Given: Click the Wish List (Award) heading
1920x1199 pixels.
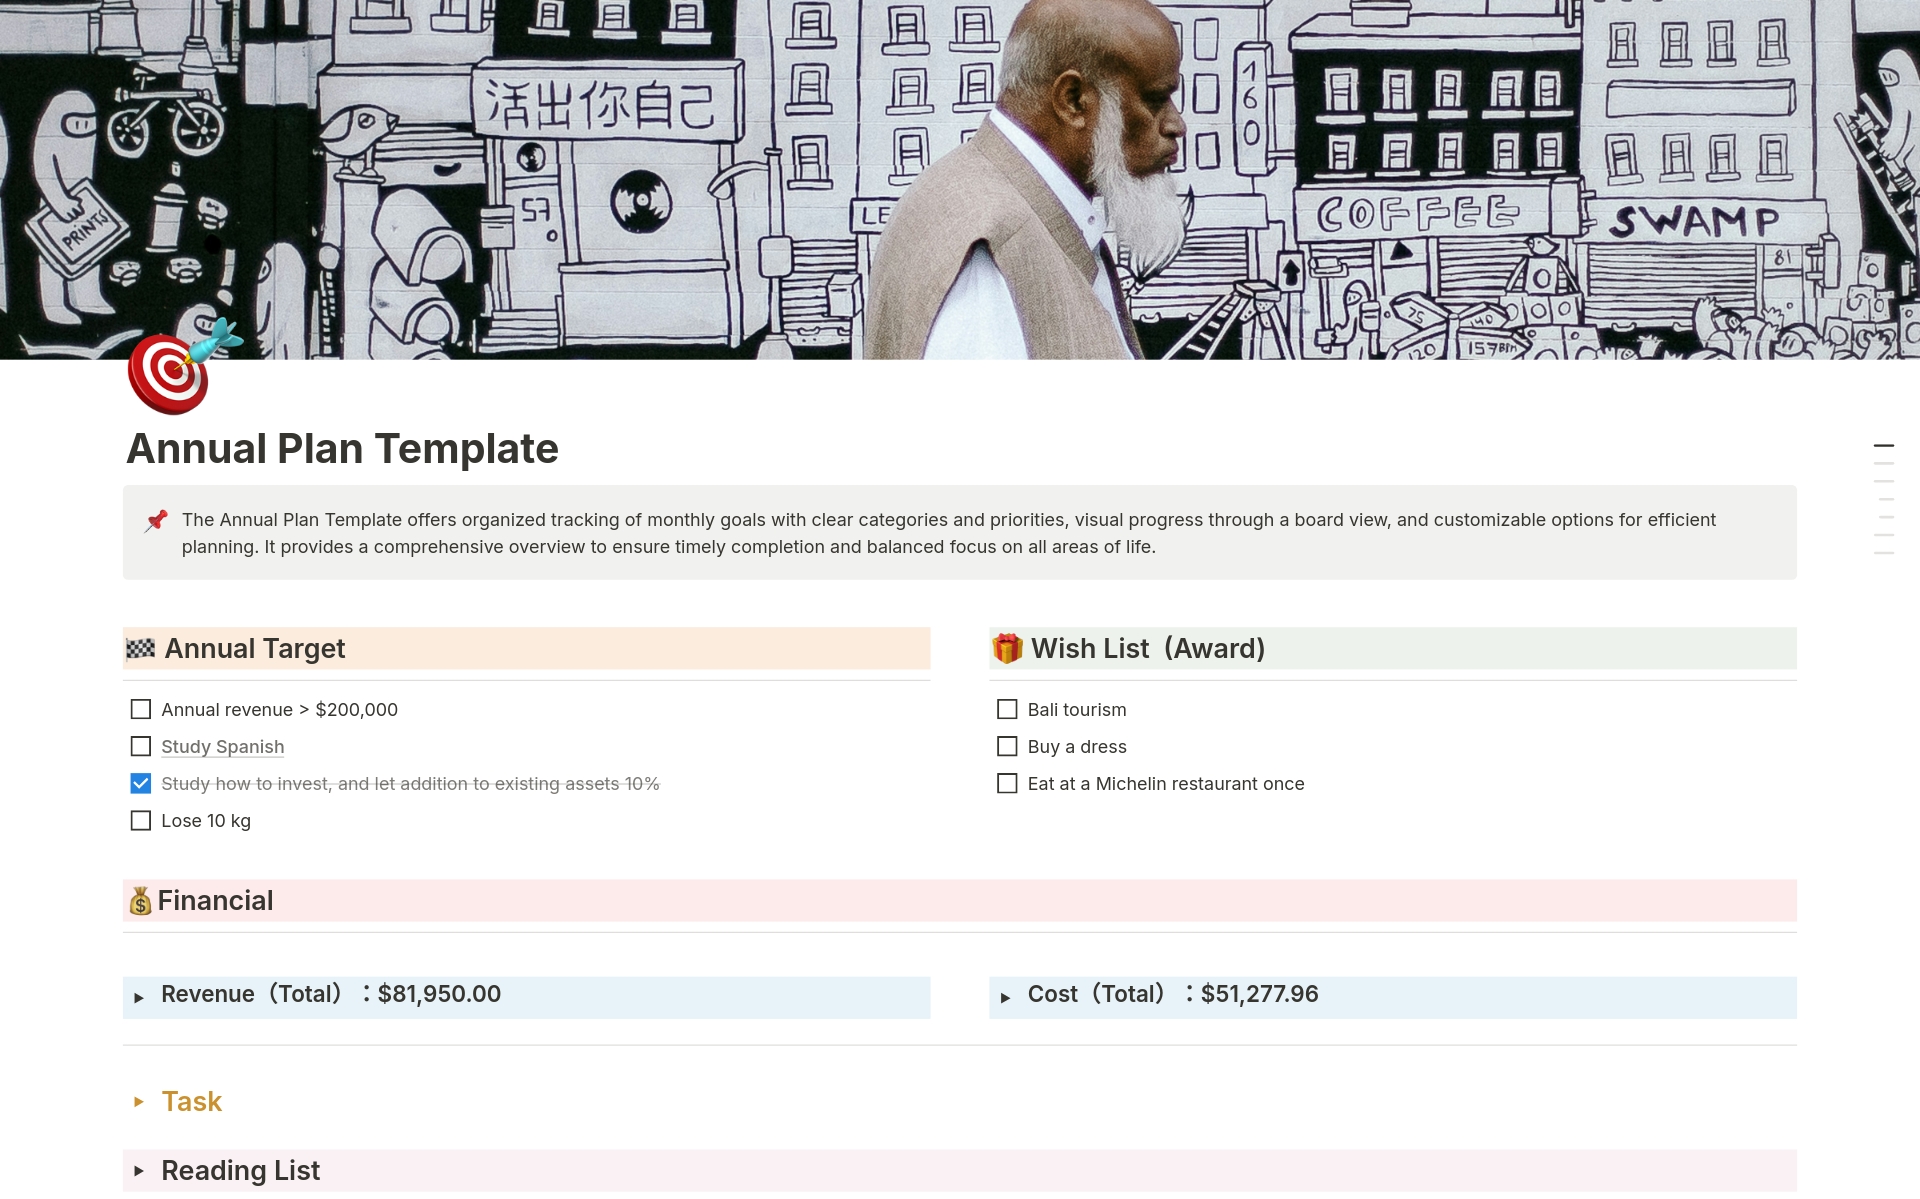Looking at the screenshot, I should click(1148, 649).
